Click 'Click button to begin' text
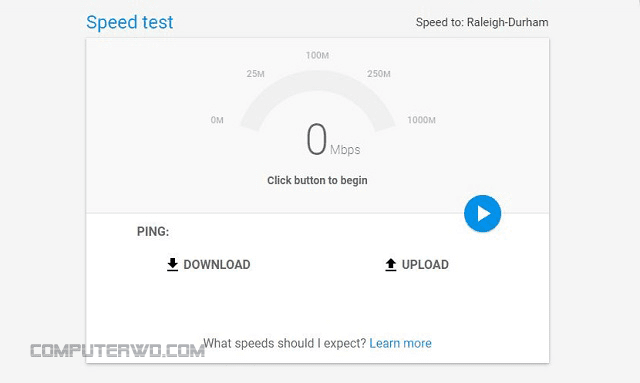Screen dimensions: 640x383 tap(317, 180)
